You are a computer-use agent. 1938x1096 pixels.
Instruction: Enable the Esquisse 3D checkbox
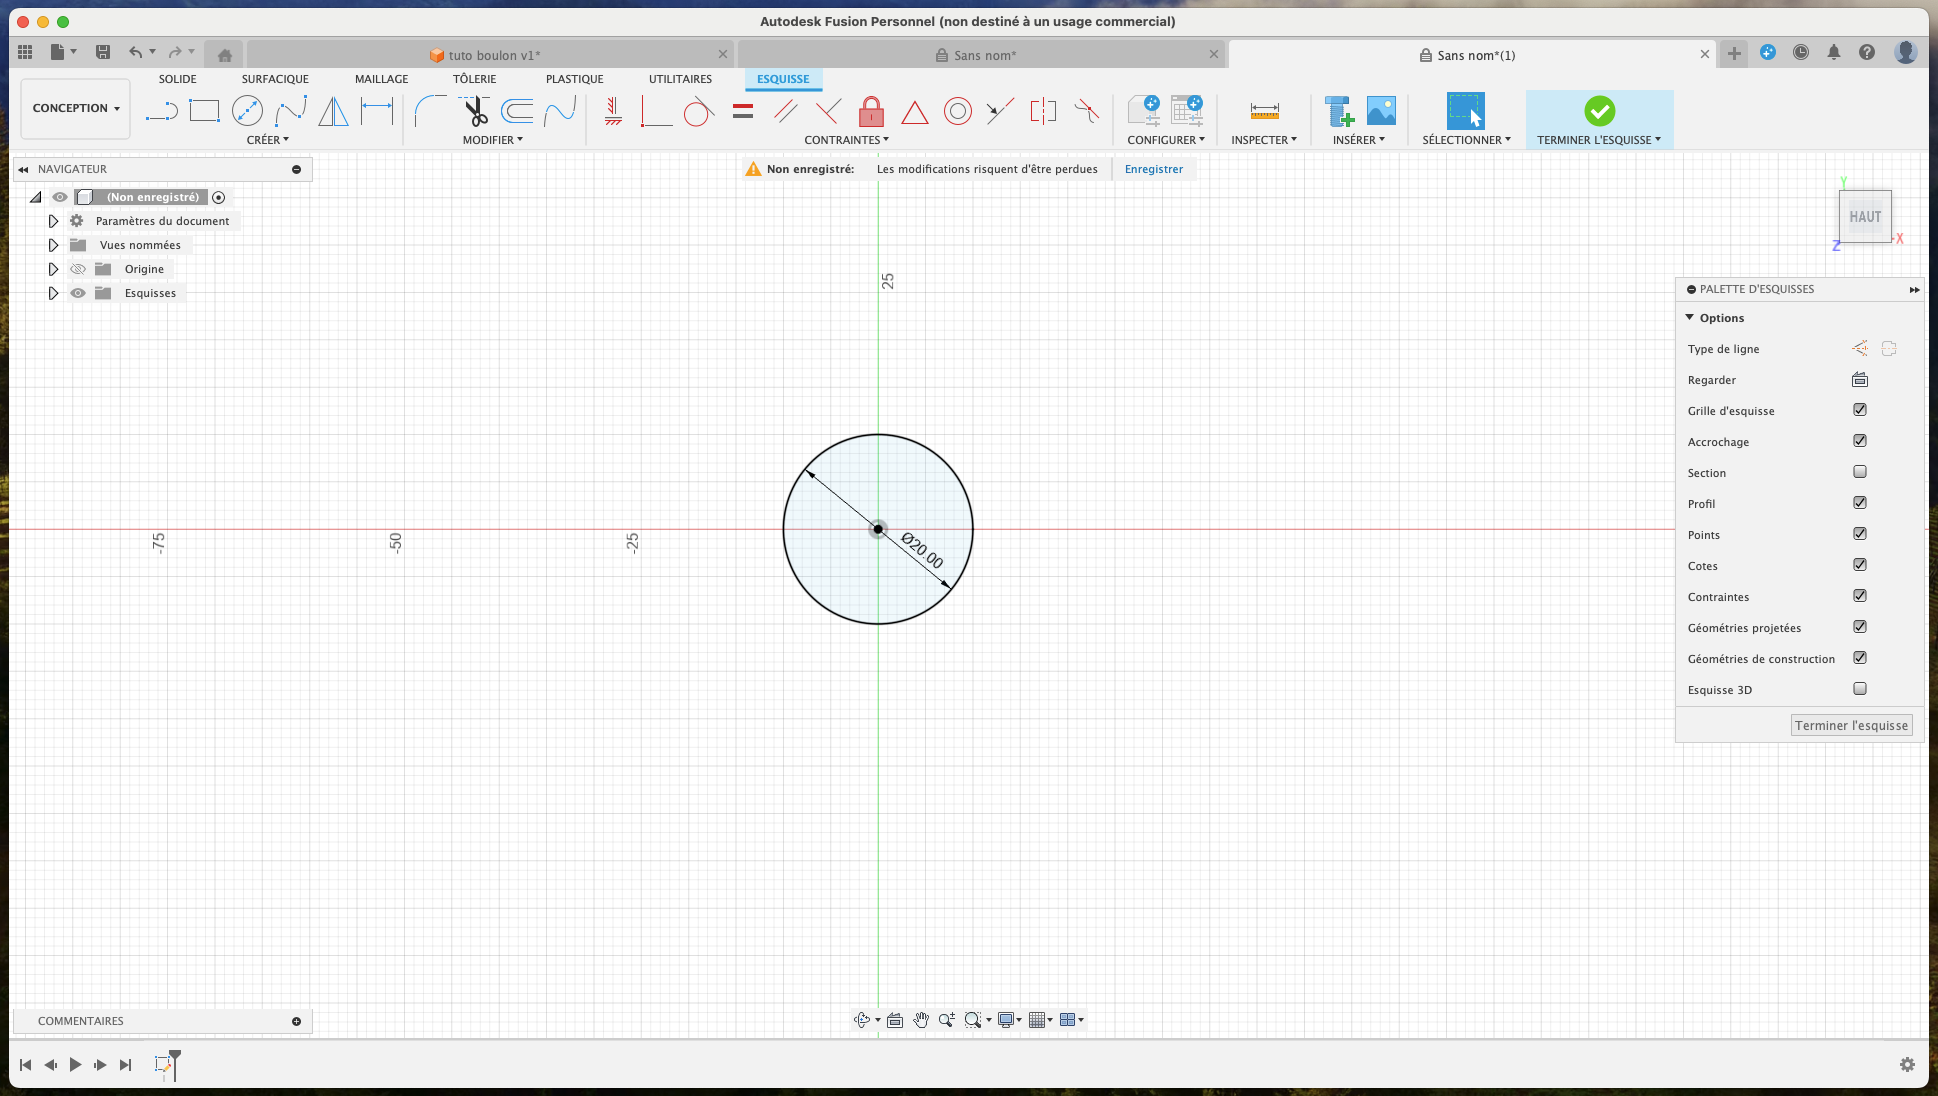pos(1859,689)
